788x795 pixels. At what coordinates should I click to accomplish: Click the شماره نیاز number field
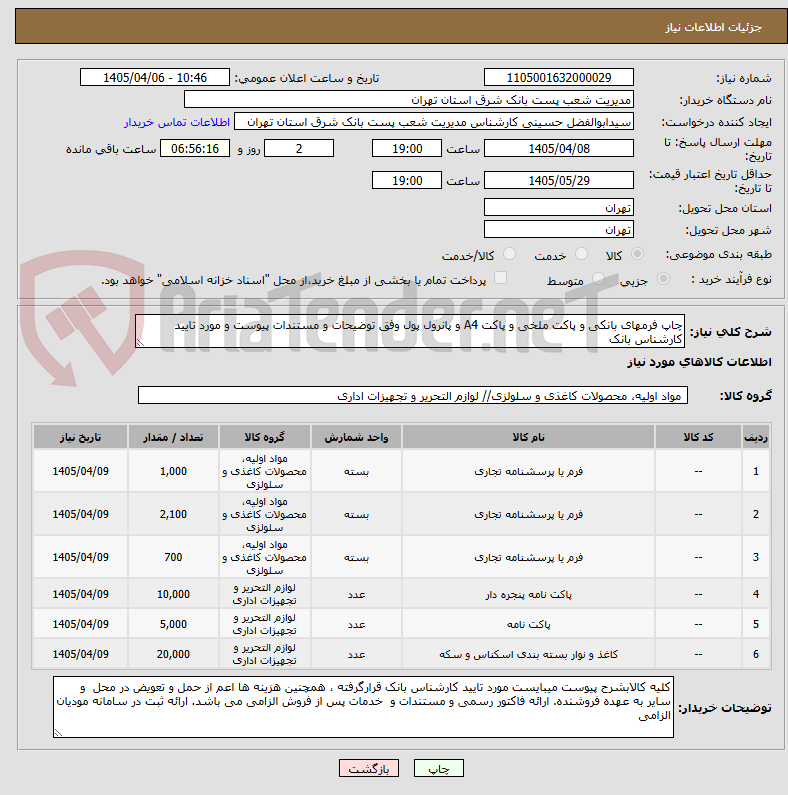559,78
